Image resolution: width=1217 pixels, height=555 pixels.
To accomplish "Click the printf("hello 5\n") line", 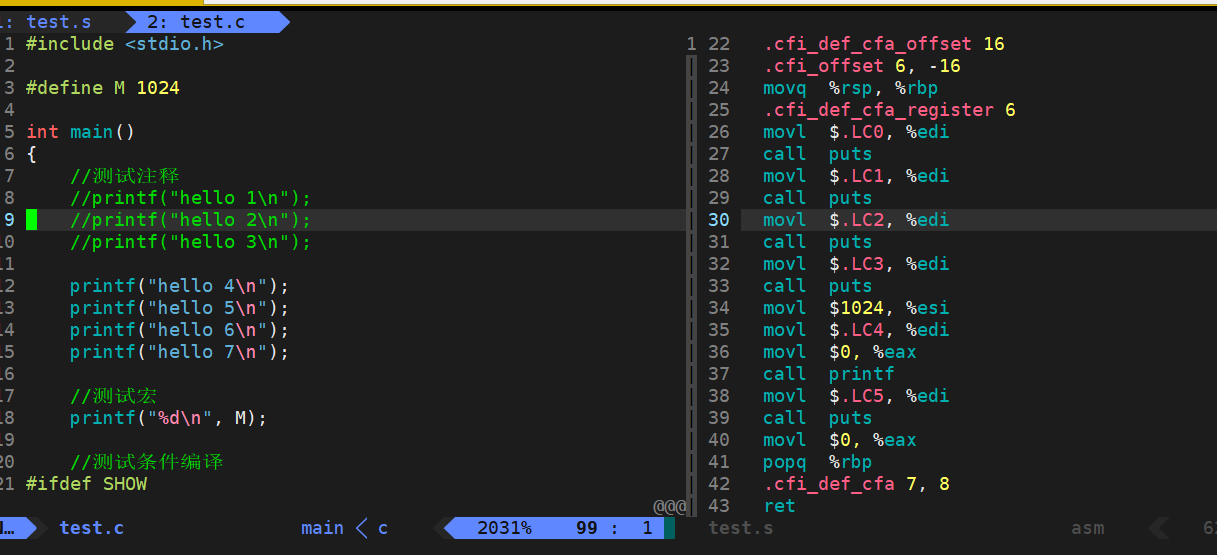I will click(179, 308).
